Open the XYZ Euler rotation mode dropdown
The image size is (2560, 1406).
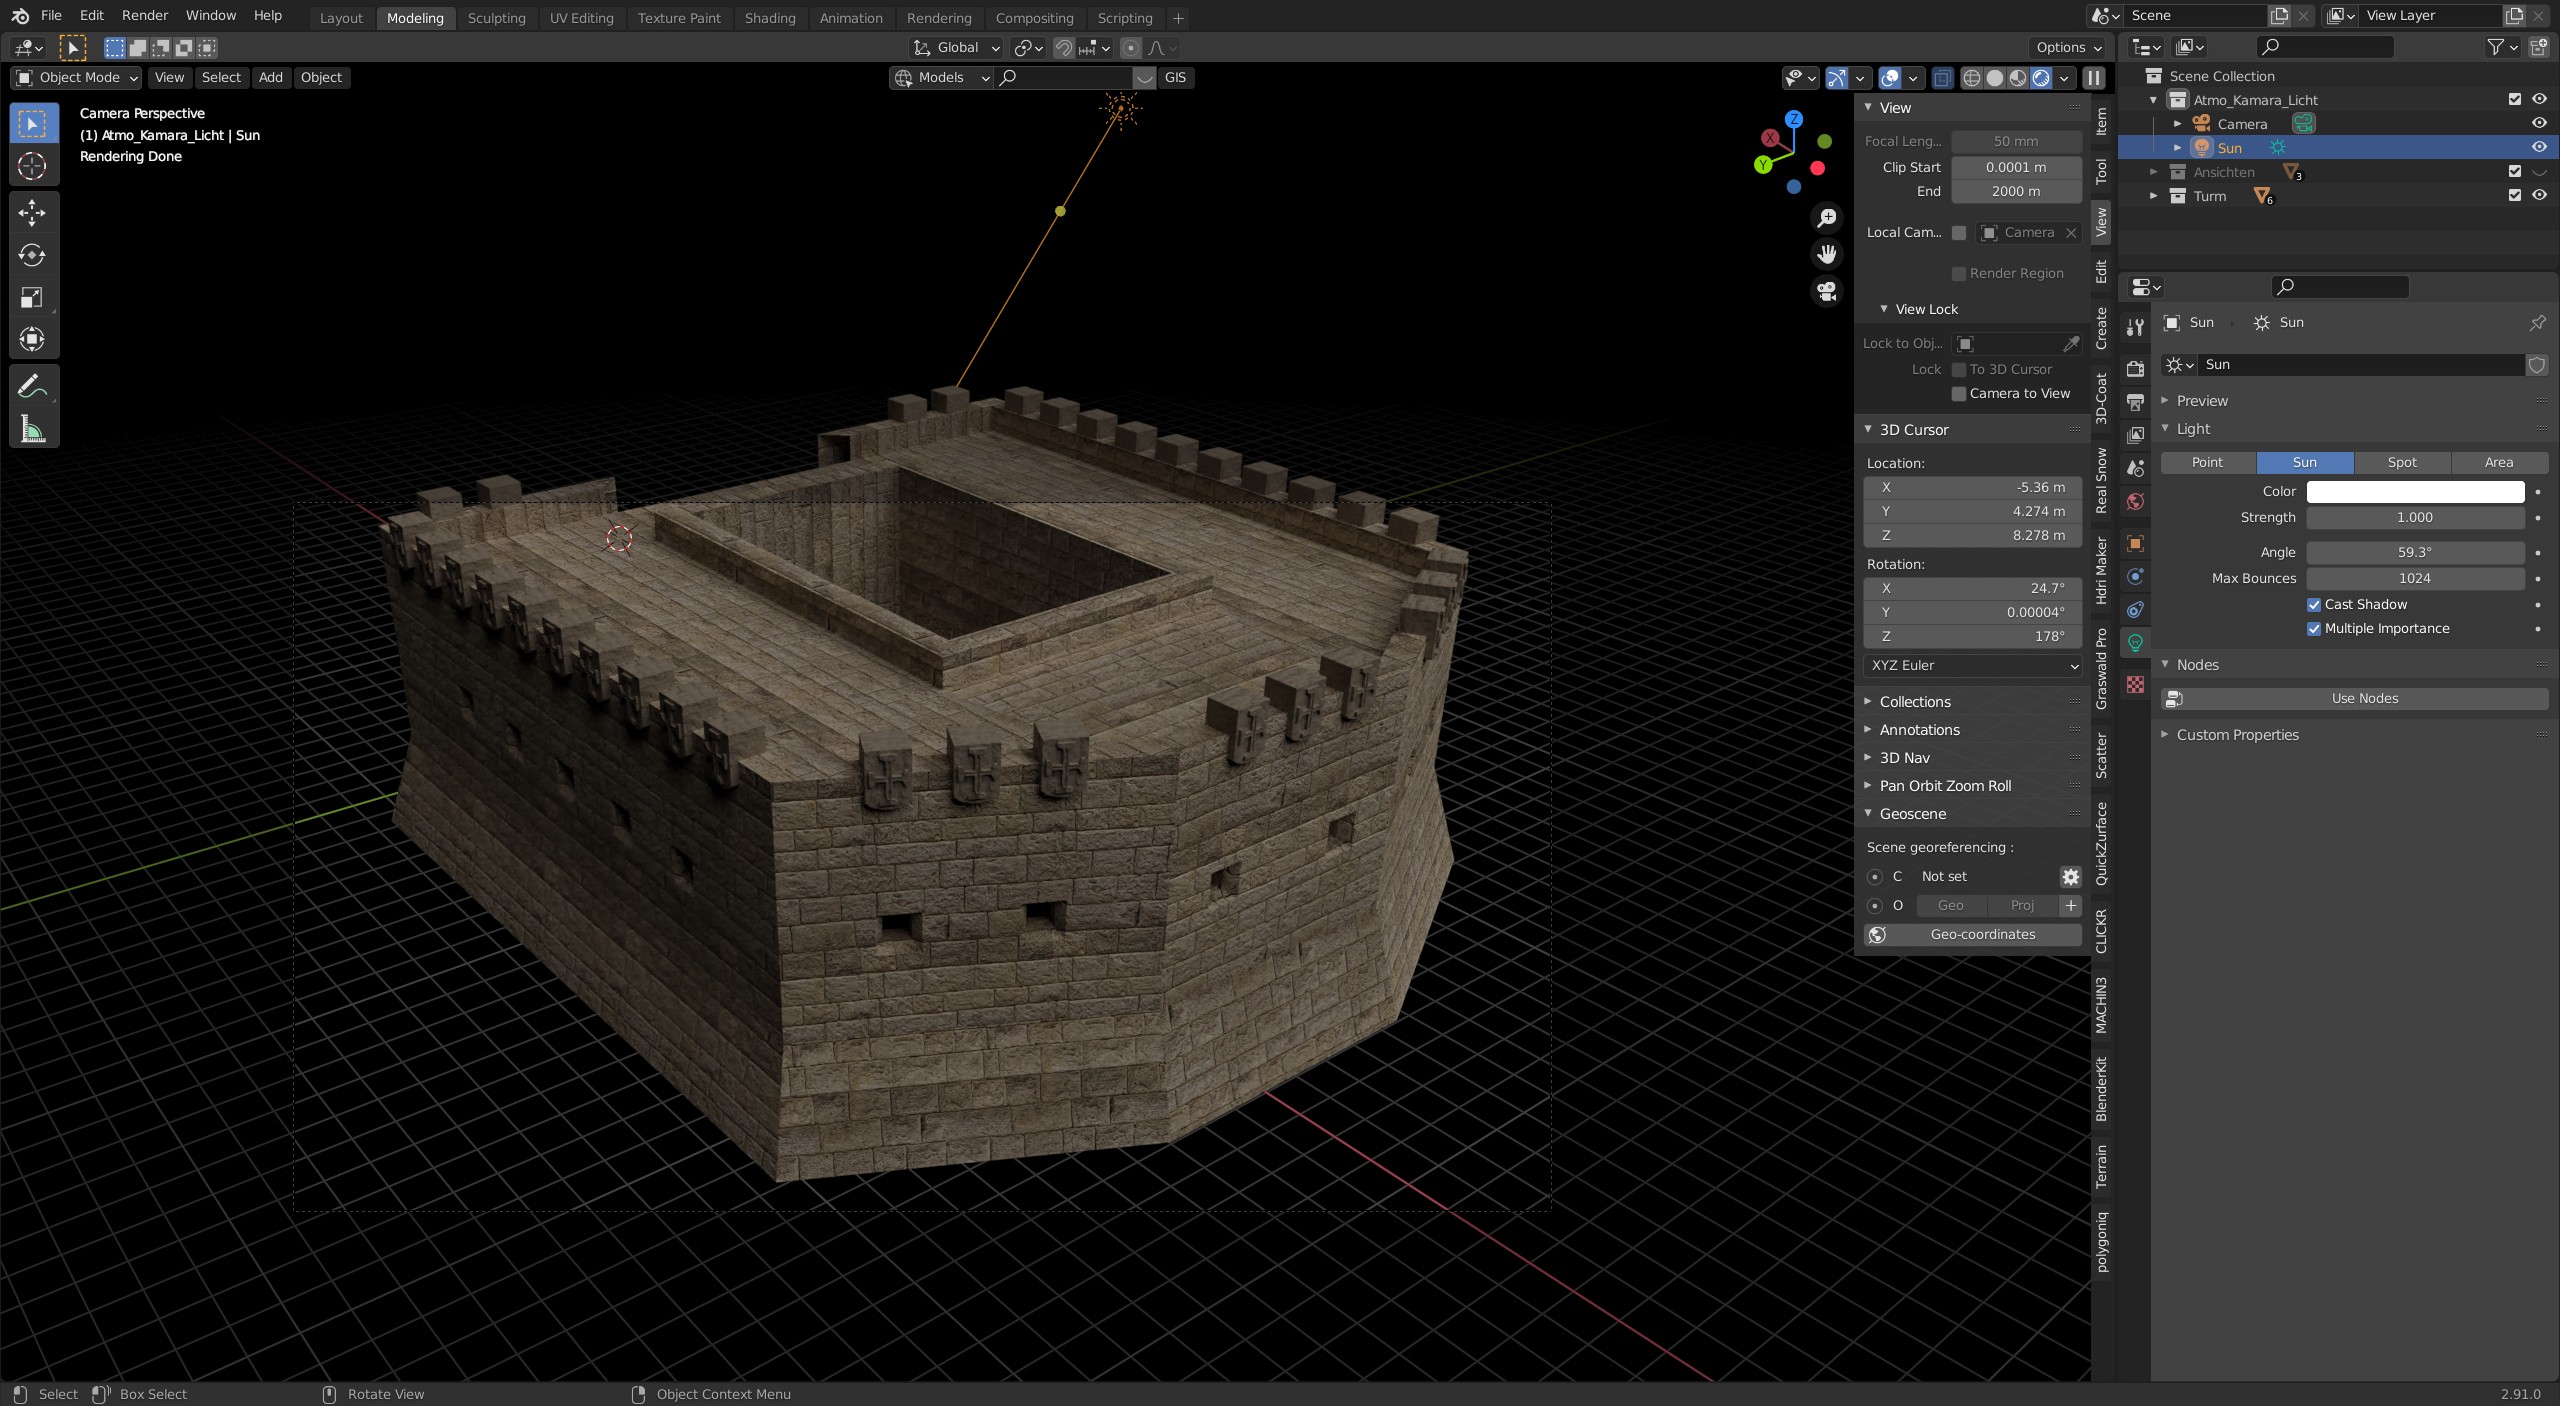pyautogui.click(x=1971, y=665)
